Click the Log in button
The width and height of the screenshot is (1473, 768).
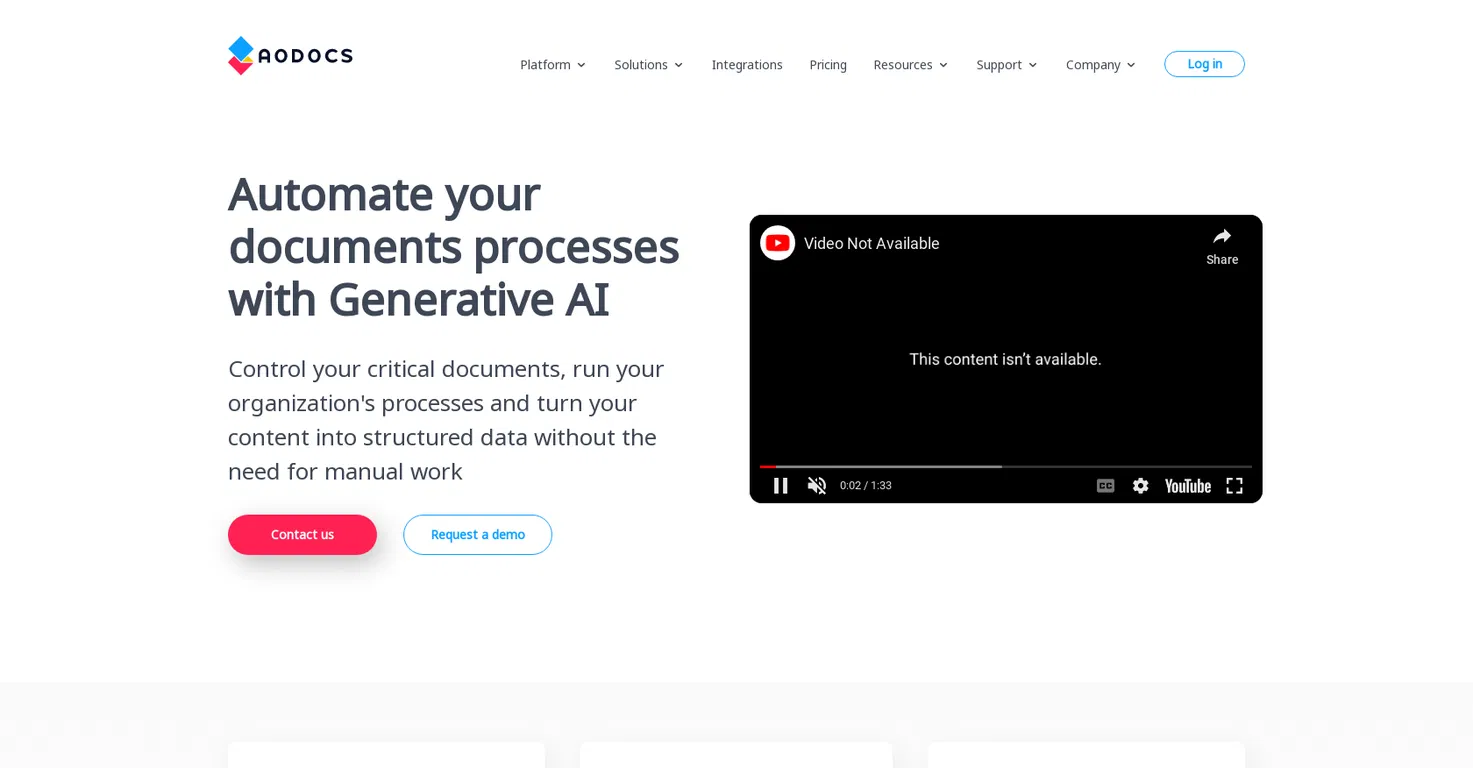[x=1204, y=64]
